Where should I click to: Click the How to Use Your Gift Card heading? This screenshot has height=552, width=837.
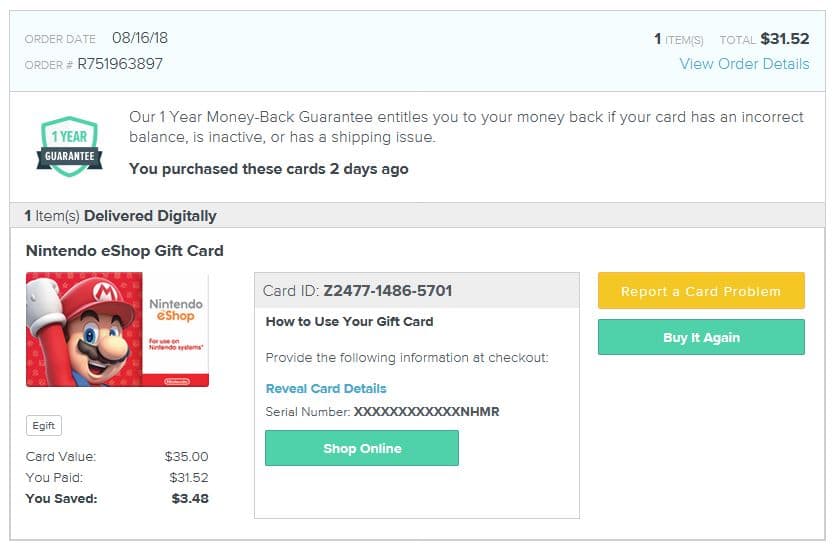(349, 322)
